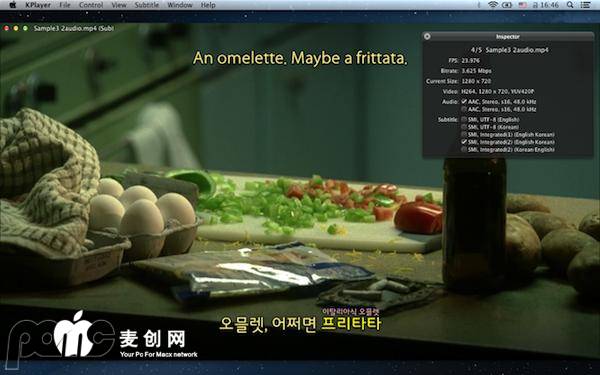Close the player window with red button

6,28
